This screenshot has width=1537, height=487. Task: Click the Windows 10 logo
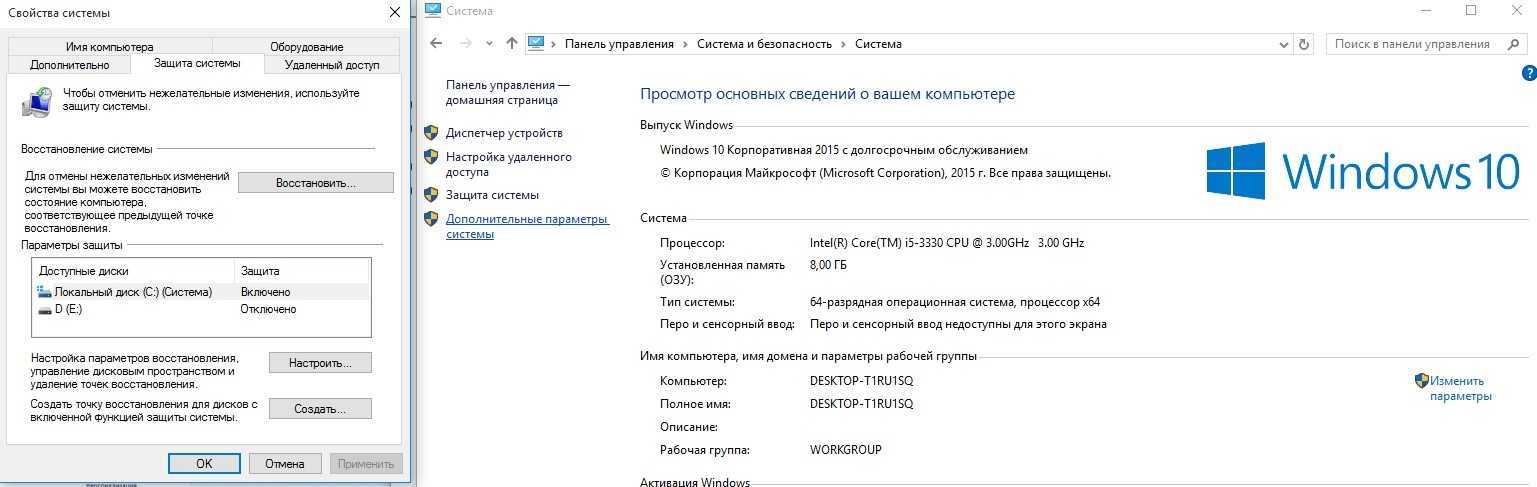point(1362,170)
